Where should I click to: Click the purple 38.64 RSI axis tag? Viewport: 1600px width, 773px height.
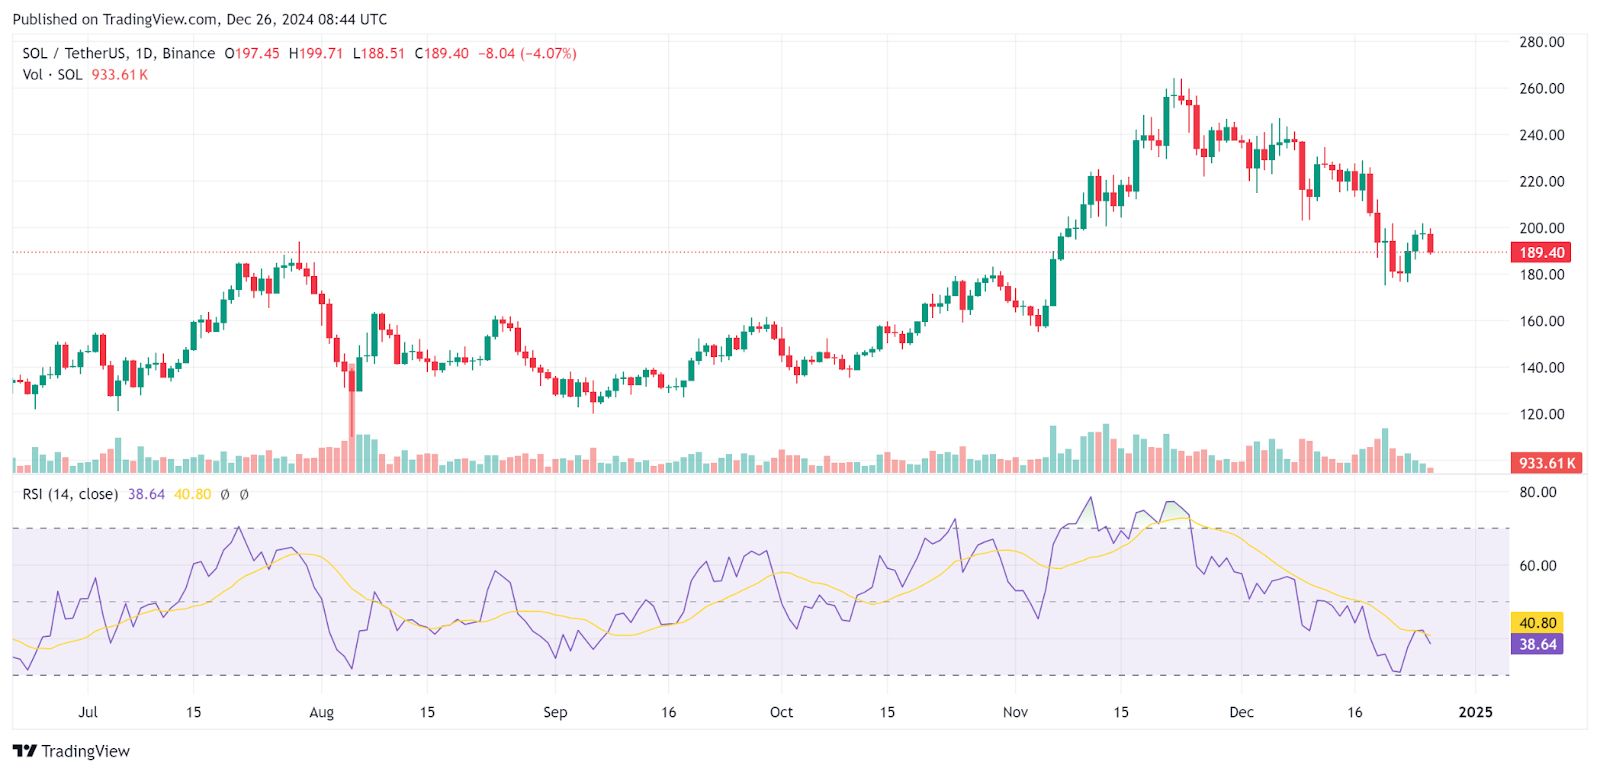[x=1537, y=644]
